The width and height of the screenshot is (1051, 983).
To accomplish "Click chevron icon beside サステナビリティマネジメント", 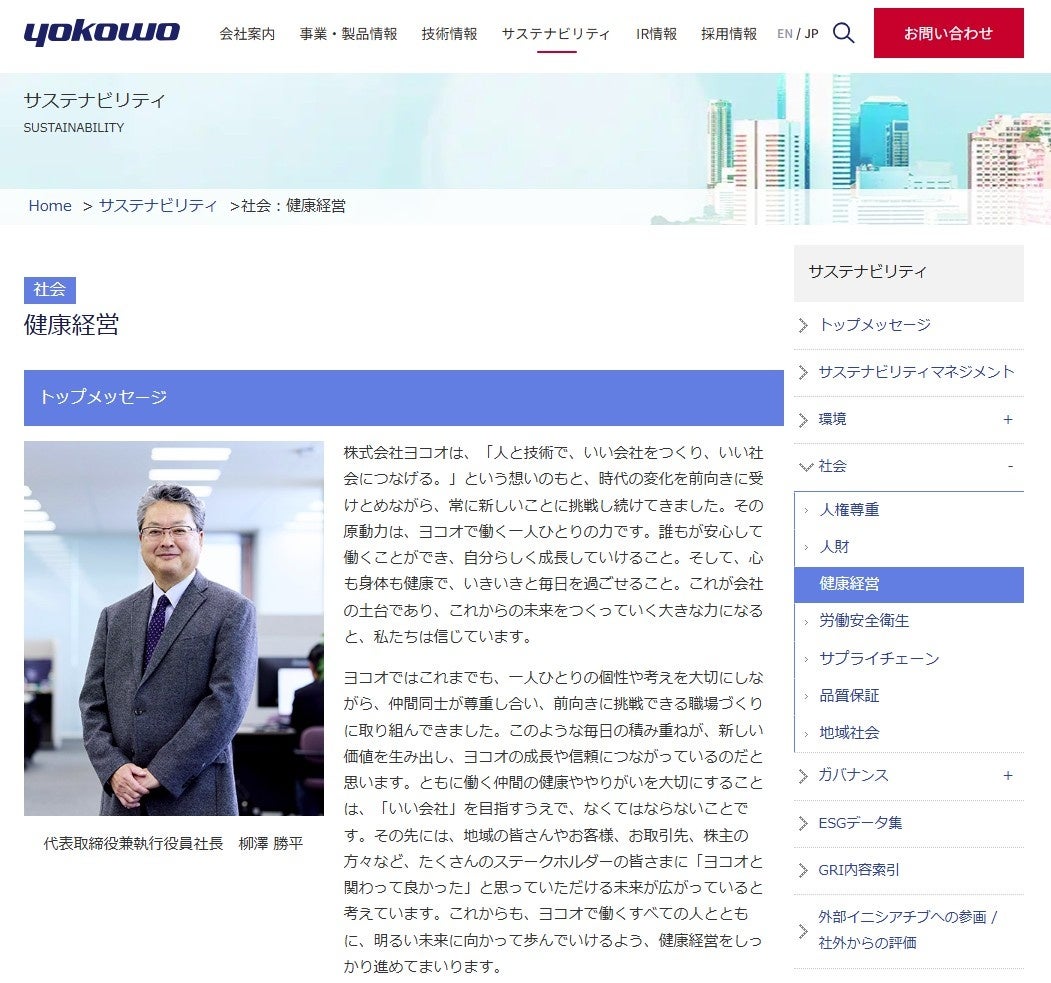I will pyautogui.click(x=803, y=373).
